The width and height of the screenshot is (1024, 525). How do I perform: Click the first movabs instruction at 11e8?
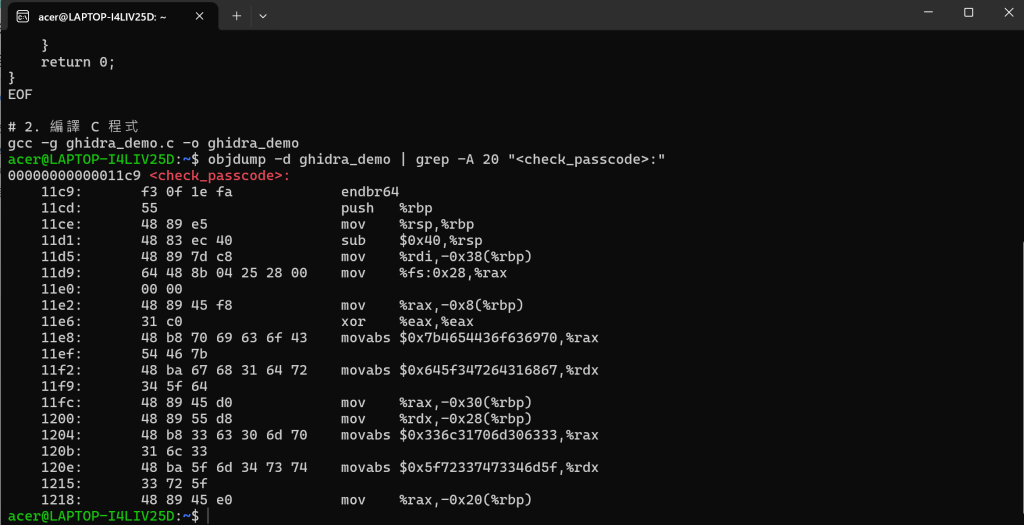click(x=469, y=338)
